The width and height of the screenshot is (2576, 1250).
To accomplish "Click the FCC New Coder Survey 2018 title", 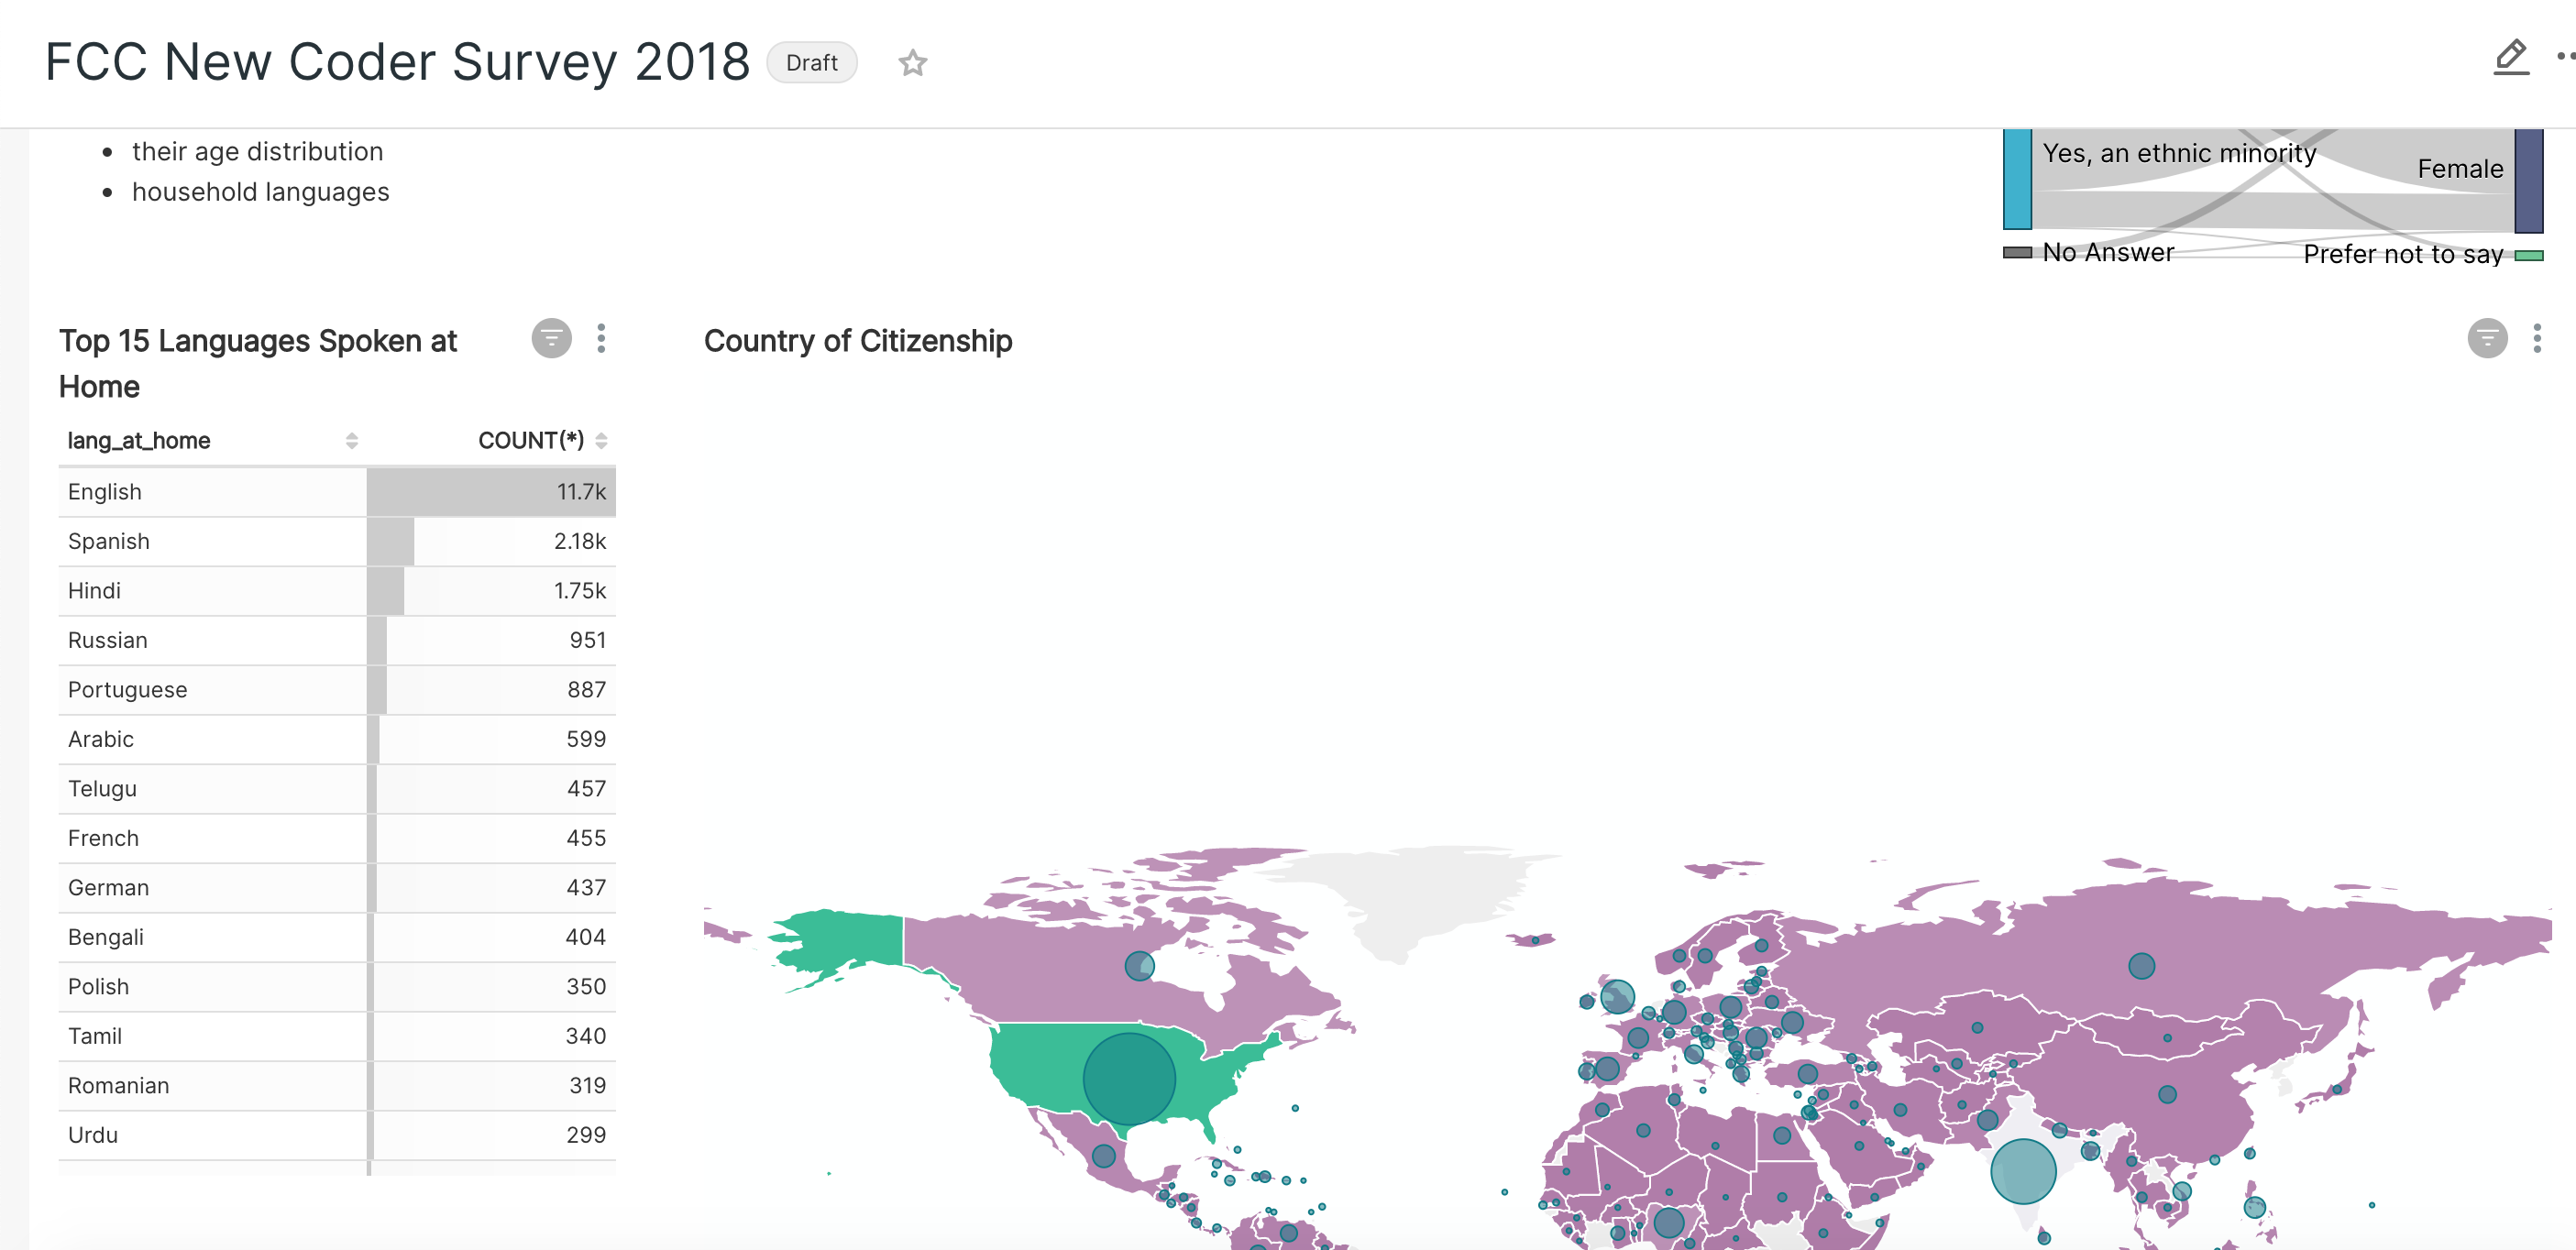I will 397,62.
